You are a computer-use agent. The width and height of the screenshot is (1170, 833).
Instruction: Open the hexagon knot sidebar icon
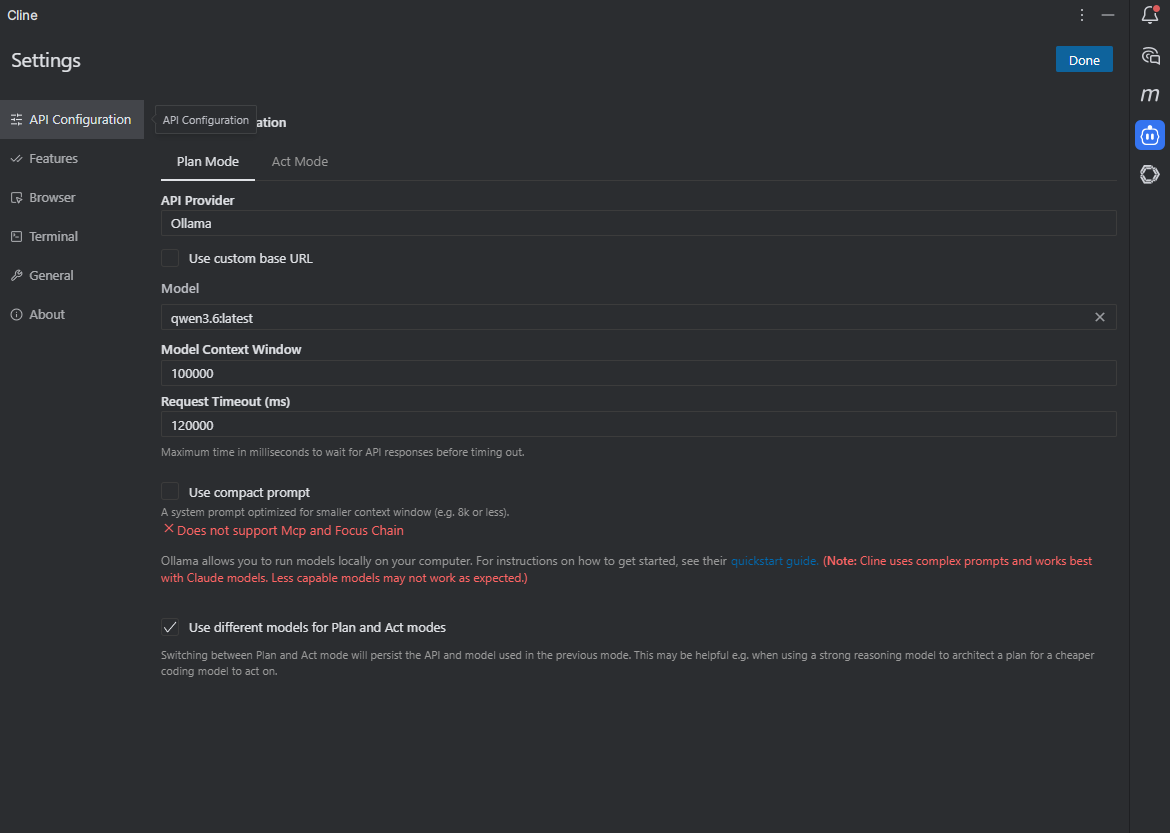pyautogui.click(x=1150, y=174)
